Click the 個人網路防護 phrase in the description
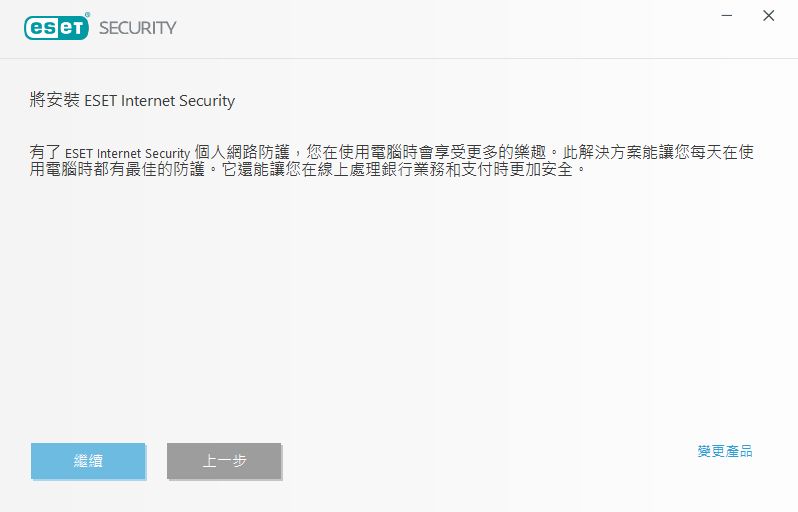The height and width of the screenshot is (512, 798). point(241,153)
